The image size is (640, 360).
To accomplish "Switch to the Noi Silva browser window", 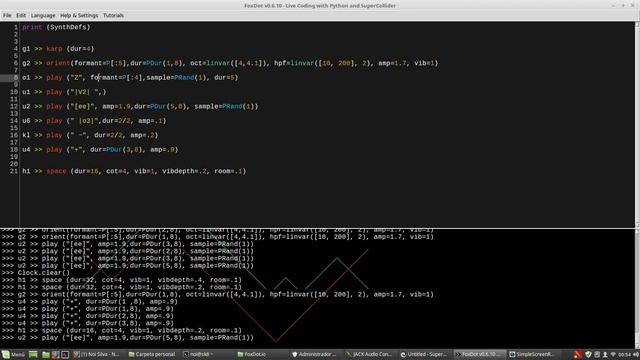I will click(x=96, y=354).
